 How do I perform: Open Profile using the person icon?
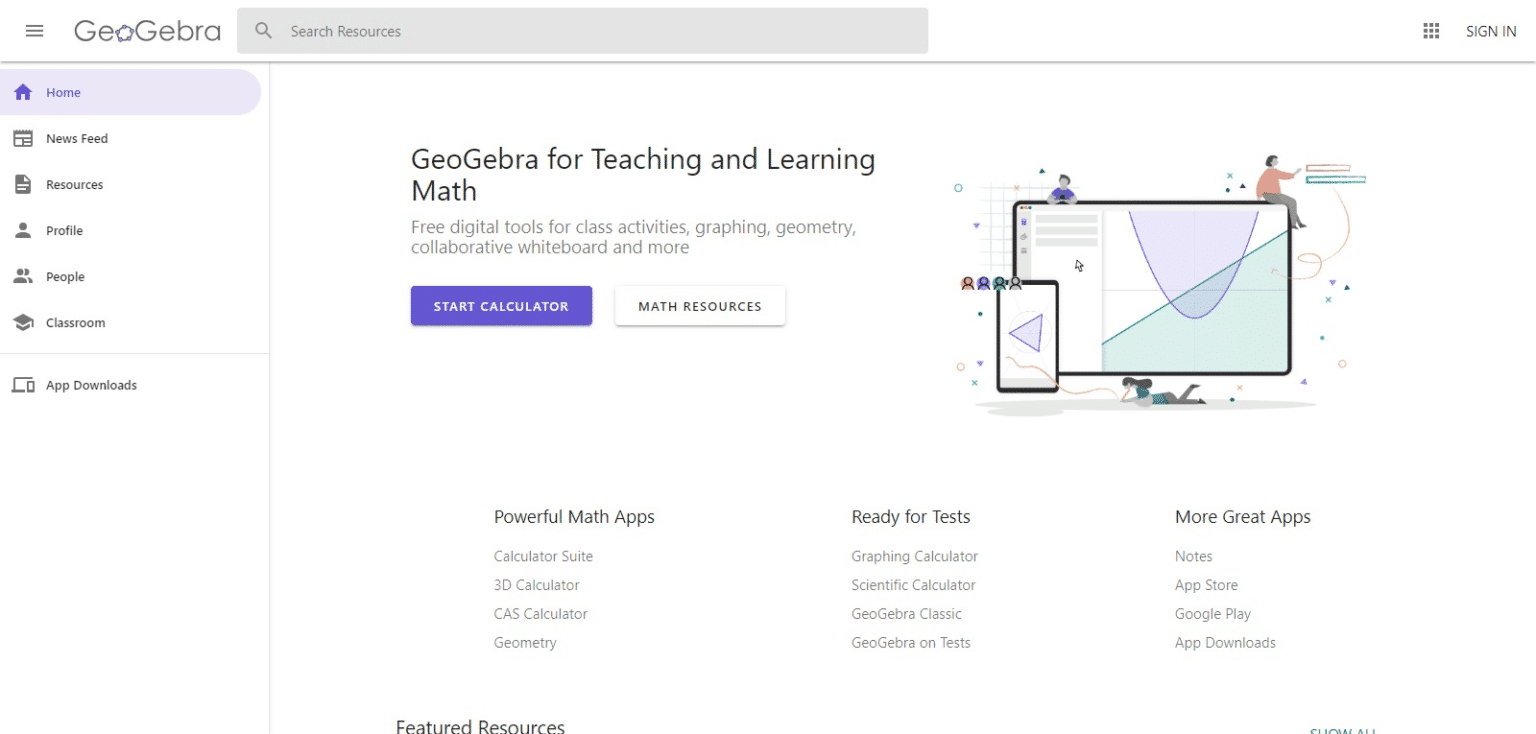[x=22, y=230]
